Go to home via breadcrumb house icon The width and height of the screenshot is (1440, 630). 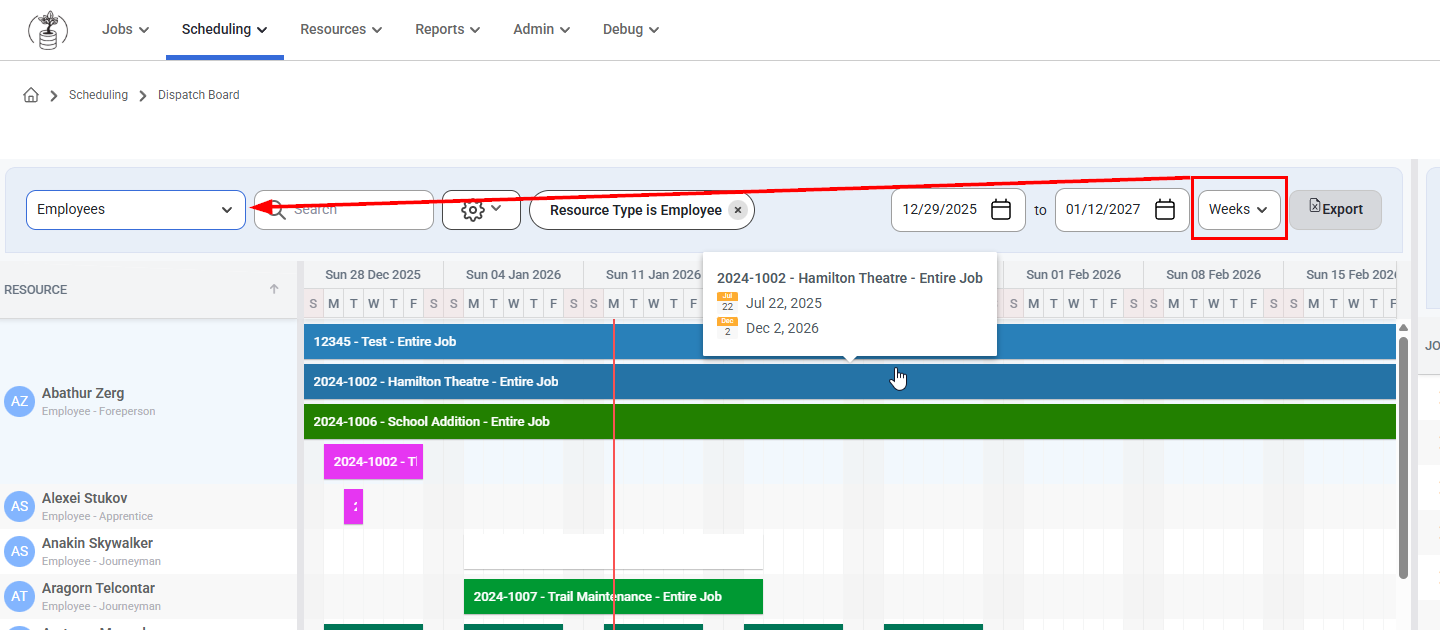tap(31, 95)
